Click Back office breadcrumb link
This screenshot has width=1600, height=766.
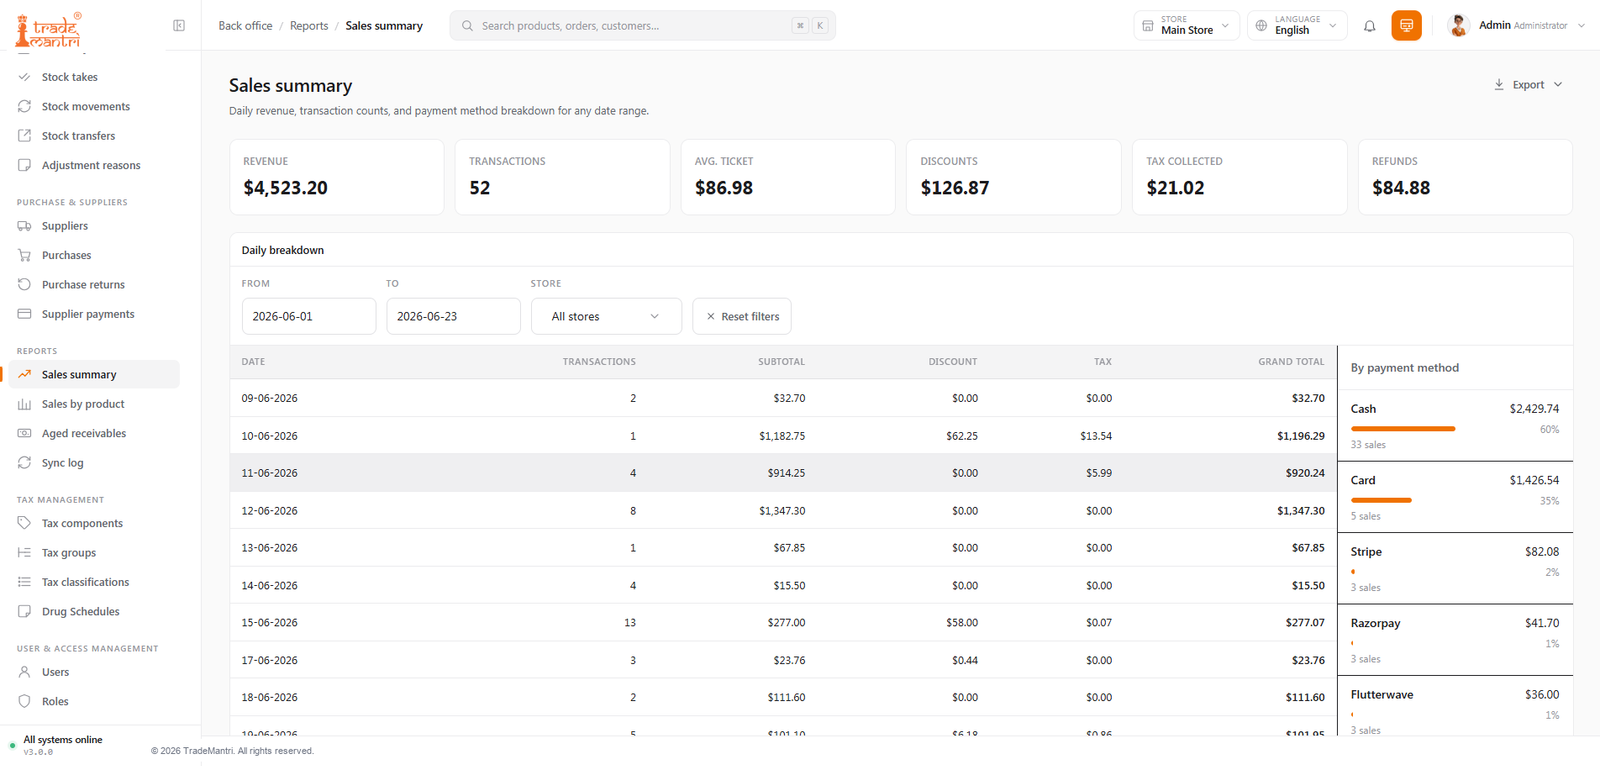coord(245,26)
